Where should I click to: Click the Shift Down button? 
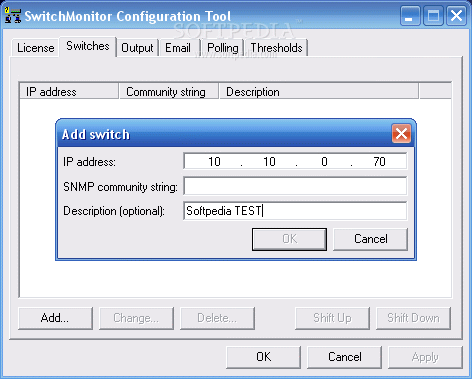click(413, 318)
